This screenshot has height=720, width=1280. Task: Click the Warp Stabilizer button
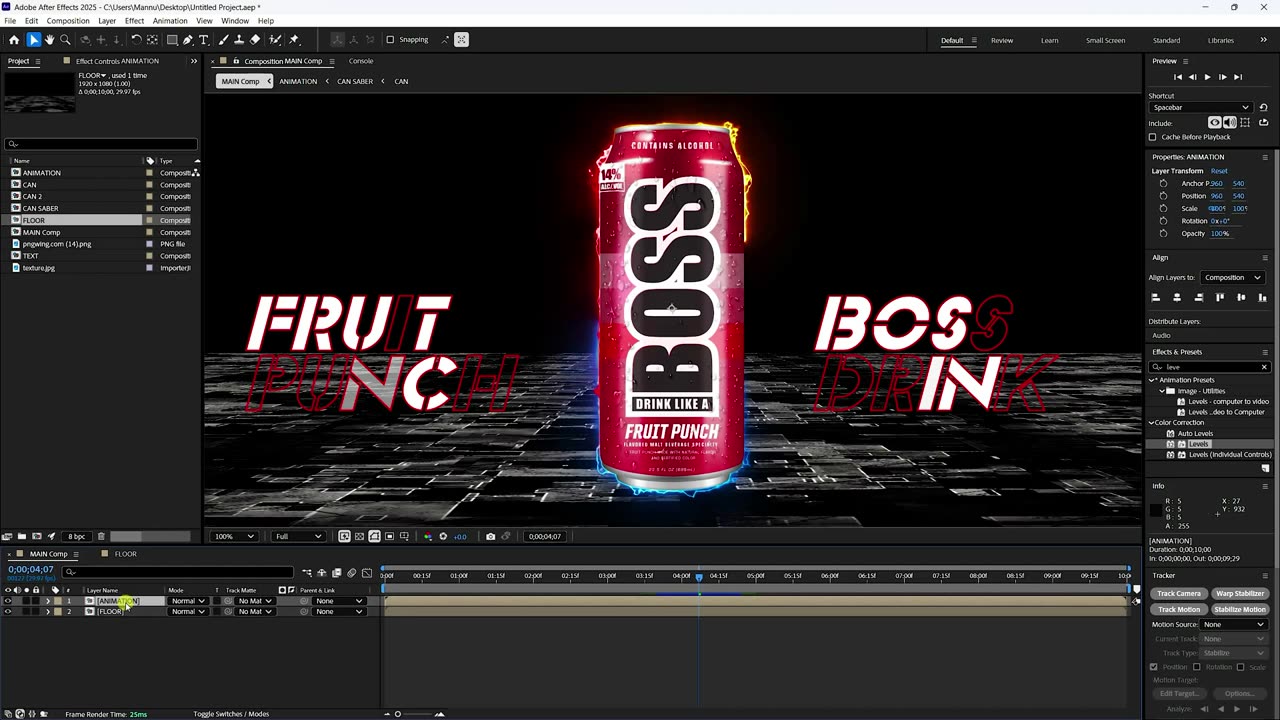click(x=1240, y=594)
